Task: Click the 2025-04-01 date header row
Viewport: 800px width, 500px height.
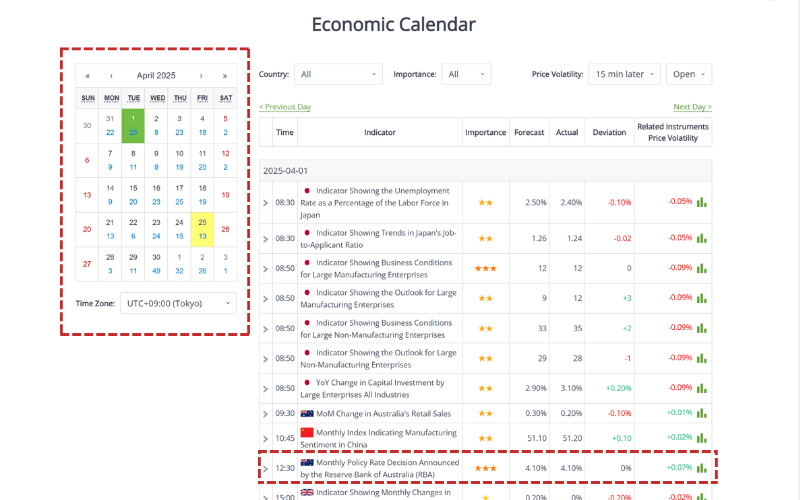Action: pyautogui.click(x=485, y=171)
